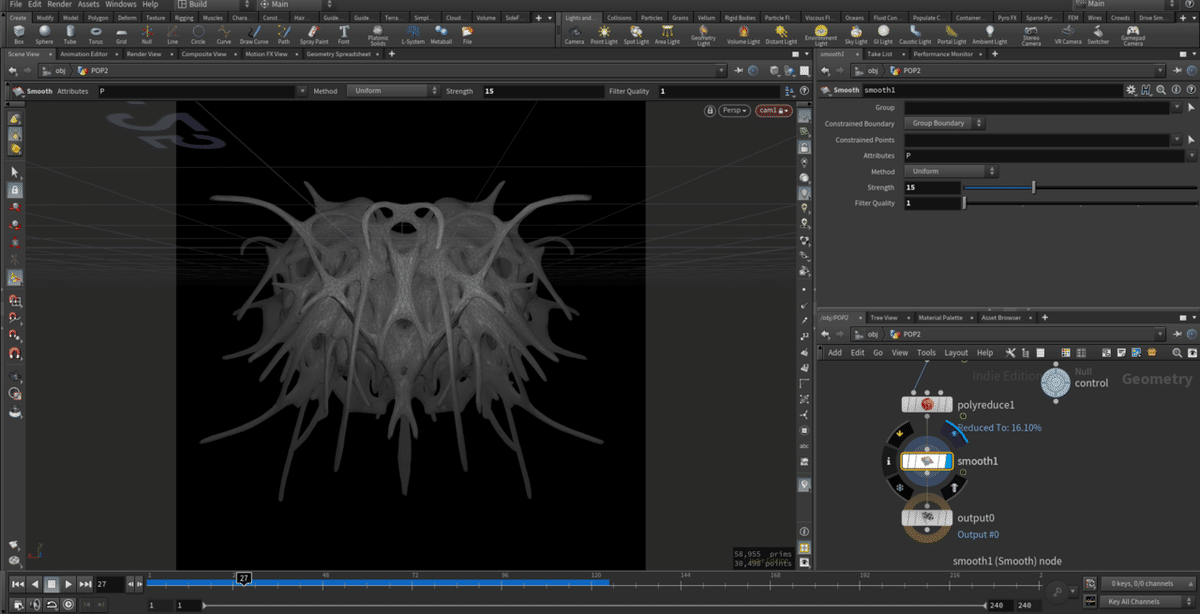Add a Sky Light from shelf
The height and width of the screenshot is (614, 1200).
coord(856,35)
